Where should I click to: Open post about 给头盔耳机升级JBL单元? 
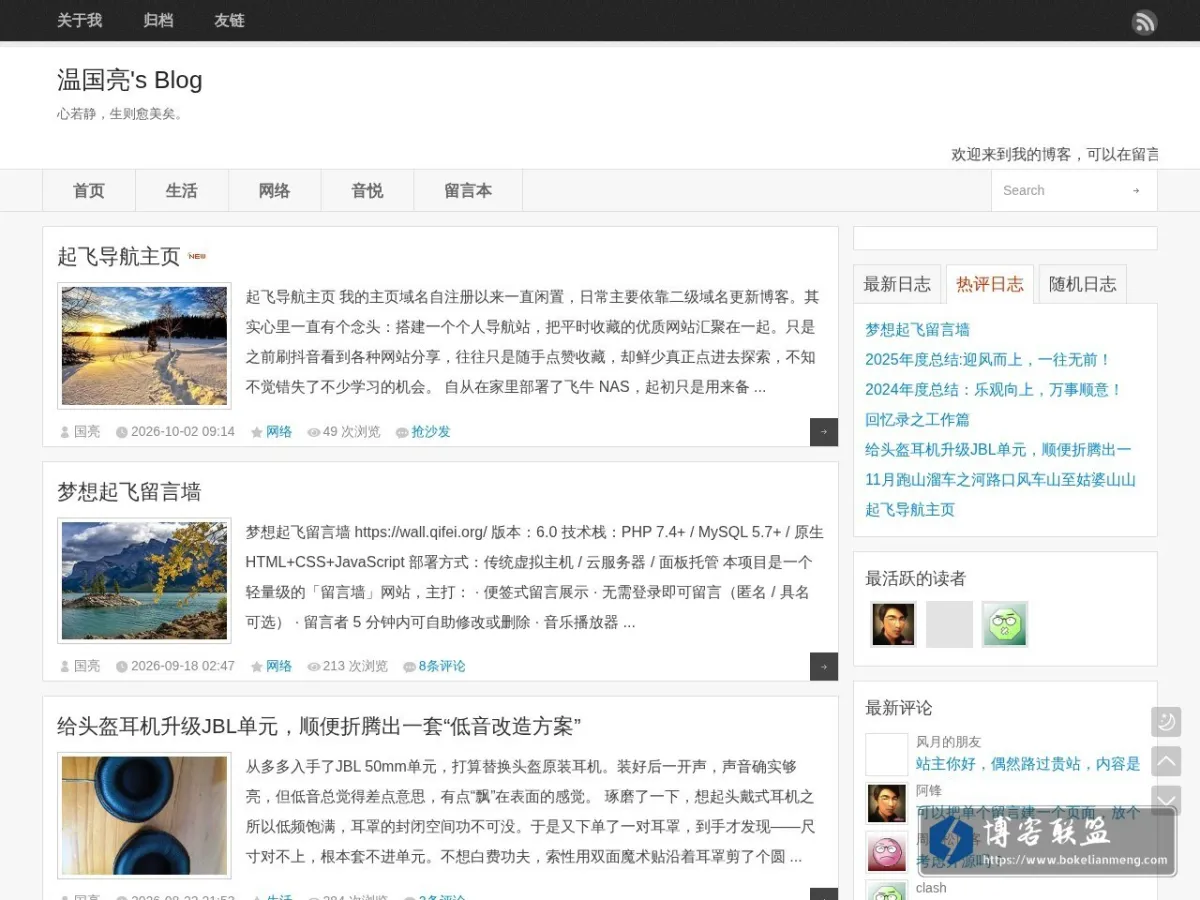tap(319, 726)
